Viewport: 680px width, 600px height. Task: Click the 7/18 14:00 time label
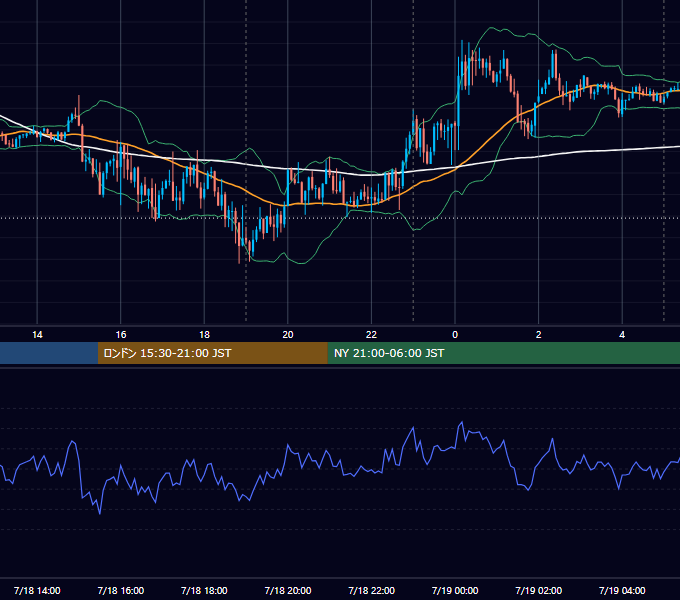point(37,590)
